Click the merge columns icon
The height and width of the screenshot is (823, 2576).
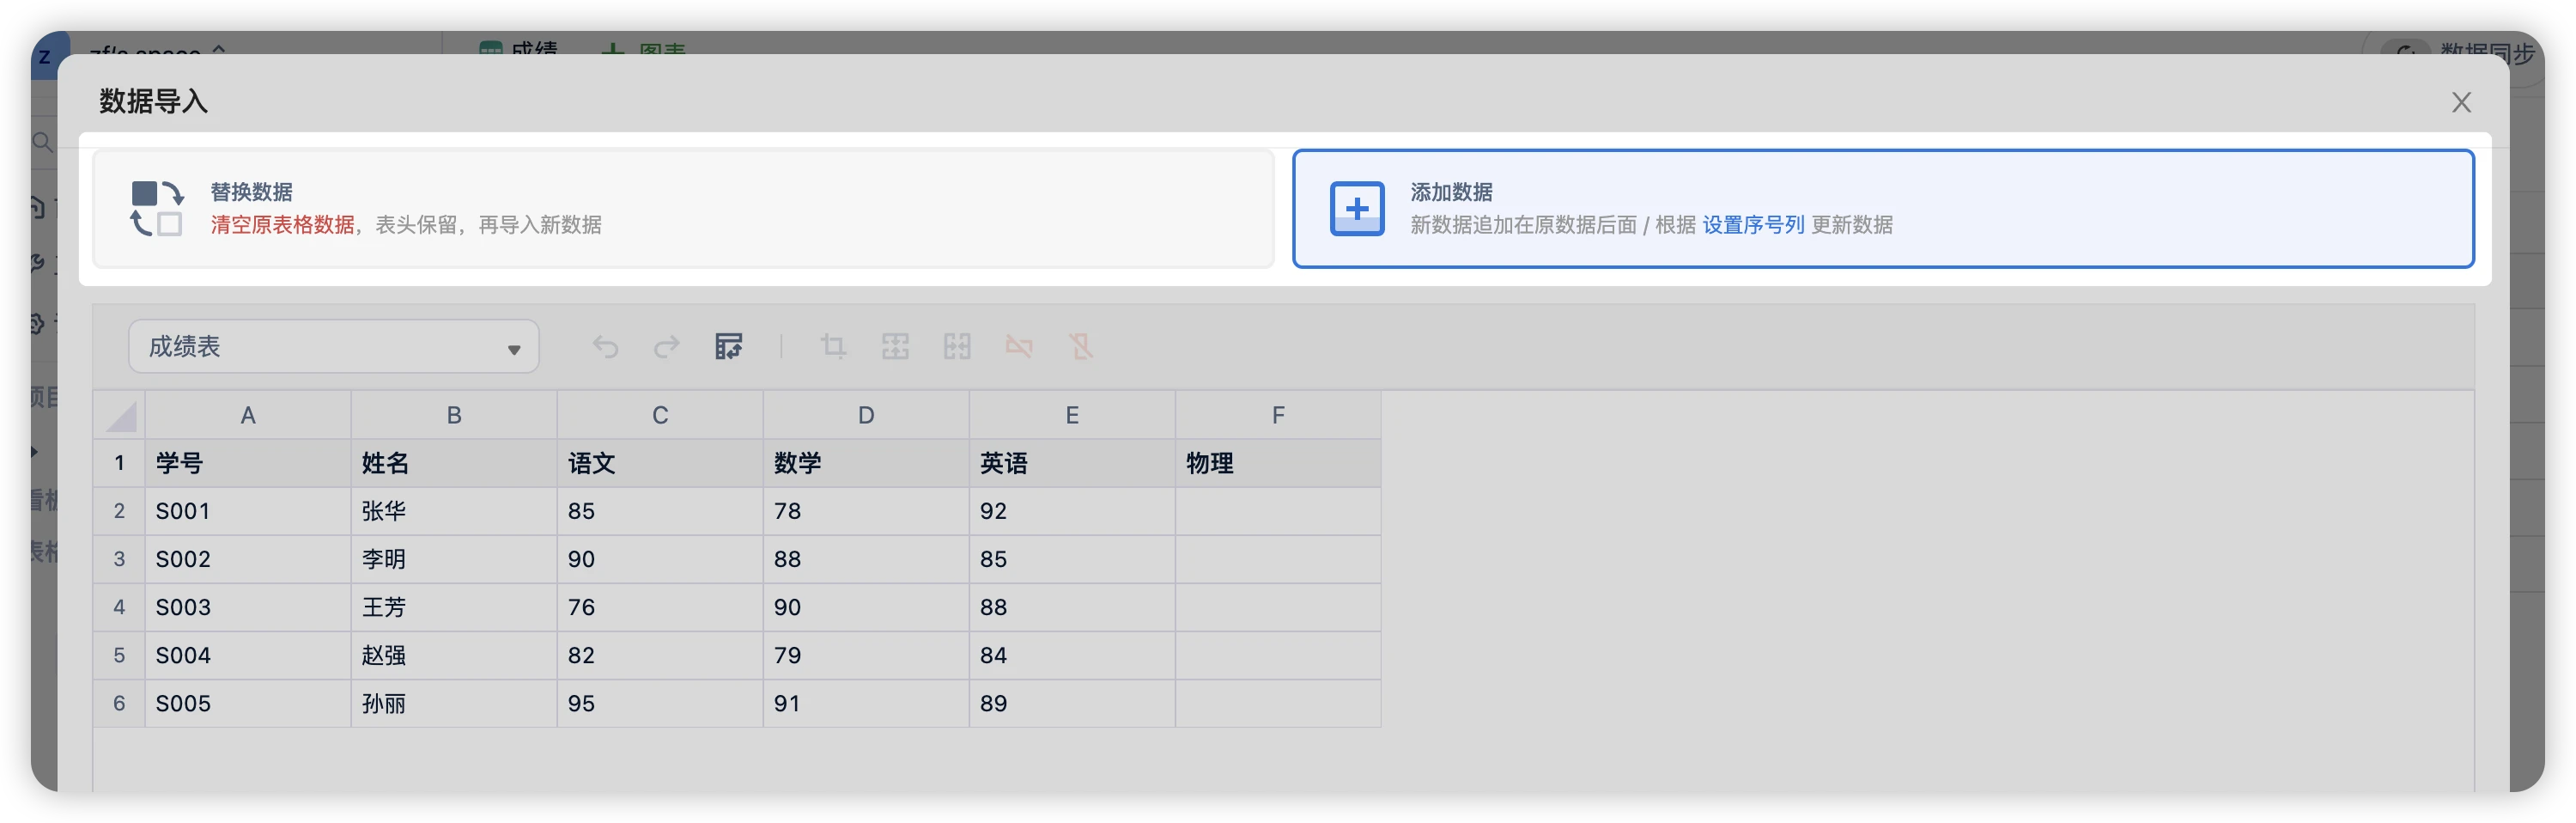[x=957, y=347]
